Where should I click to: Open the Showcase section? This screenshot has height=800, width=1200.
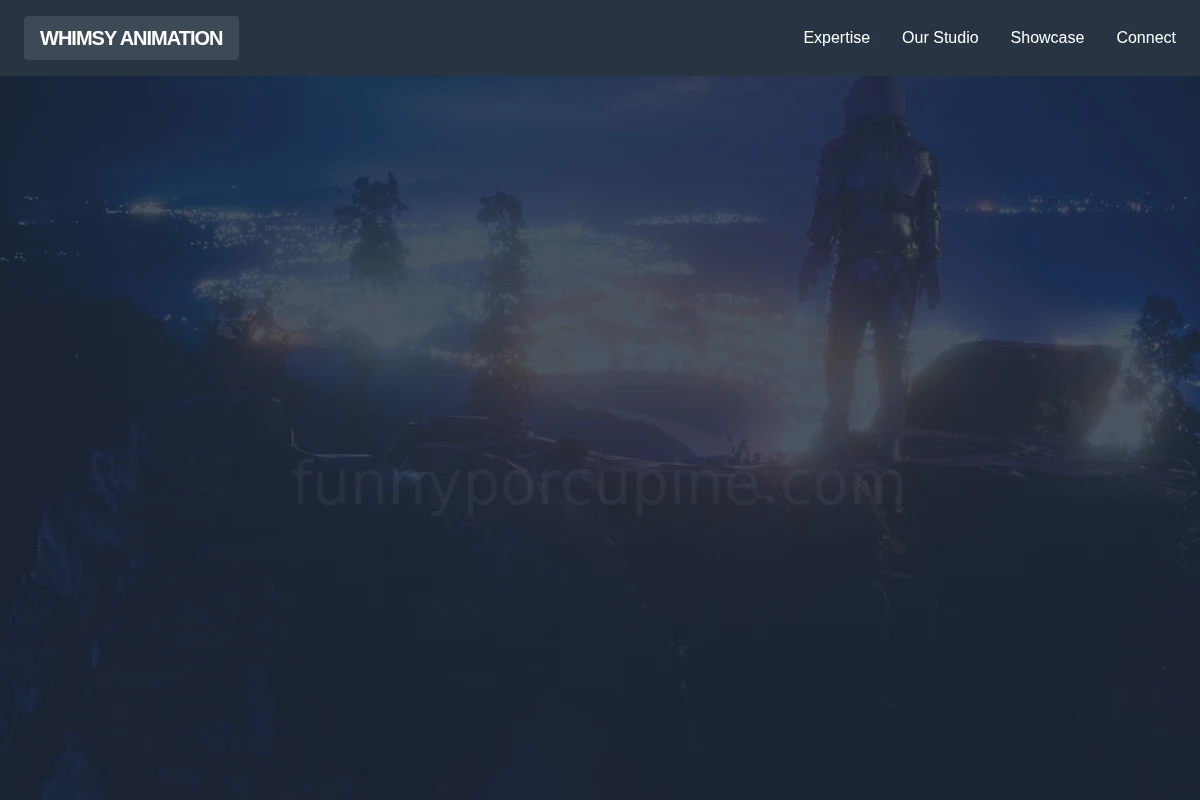(x=1047, y=38)
